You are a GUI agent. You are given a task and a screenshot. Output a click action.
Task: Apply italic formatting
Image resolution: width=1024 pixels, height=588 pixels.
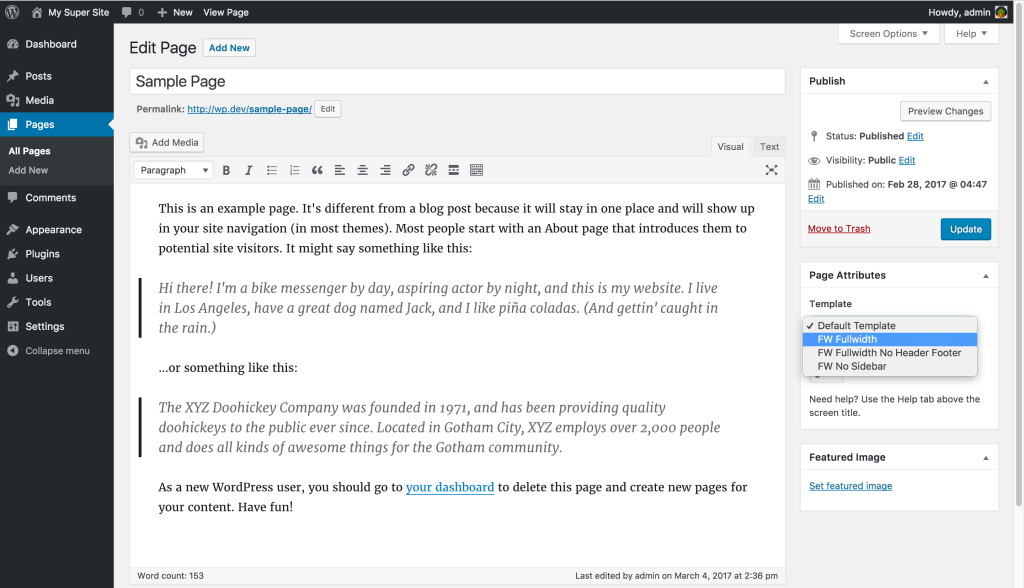click(248, 170)
